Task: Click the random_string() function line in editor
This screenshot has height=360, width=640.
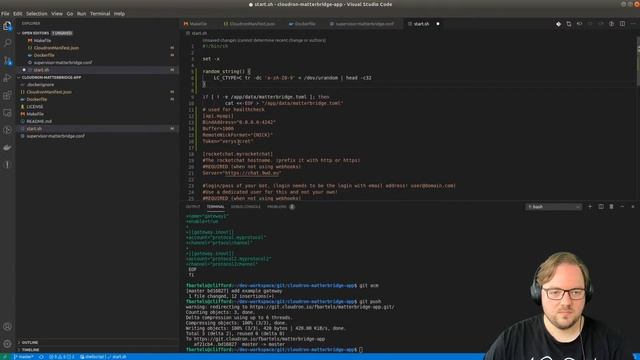Action: 227,71
